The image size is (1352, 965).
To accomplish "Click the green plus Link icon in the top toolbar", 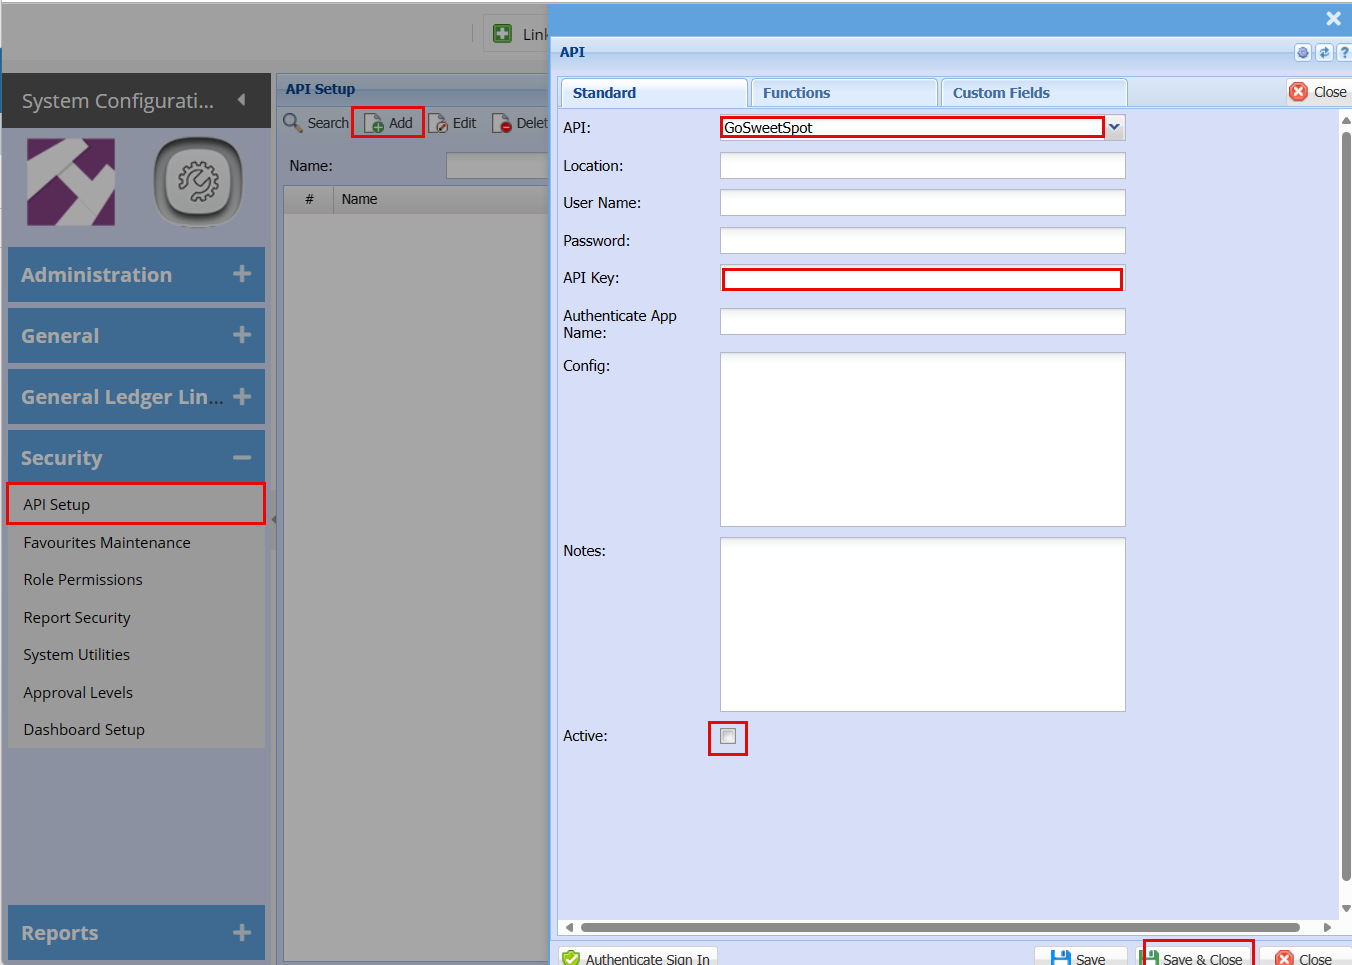I will 503,34.
